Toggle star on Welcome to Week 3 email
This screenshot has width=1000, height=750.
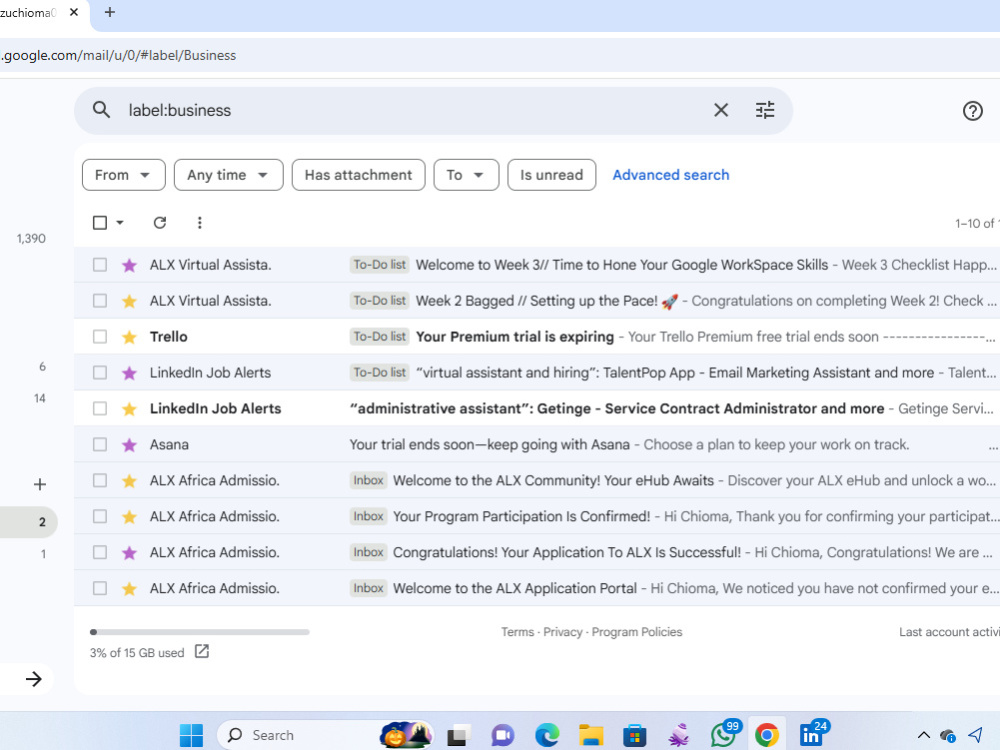129,265
